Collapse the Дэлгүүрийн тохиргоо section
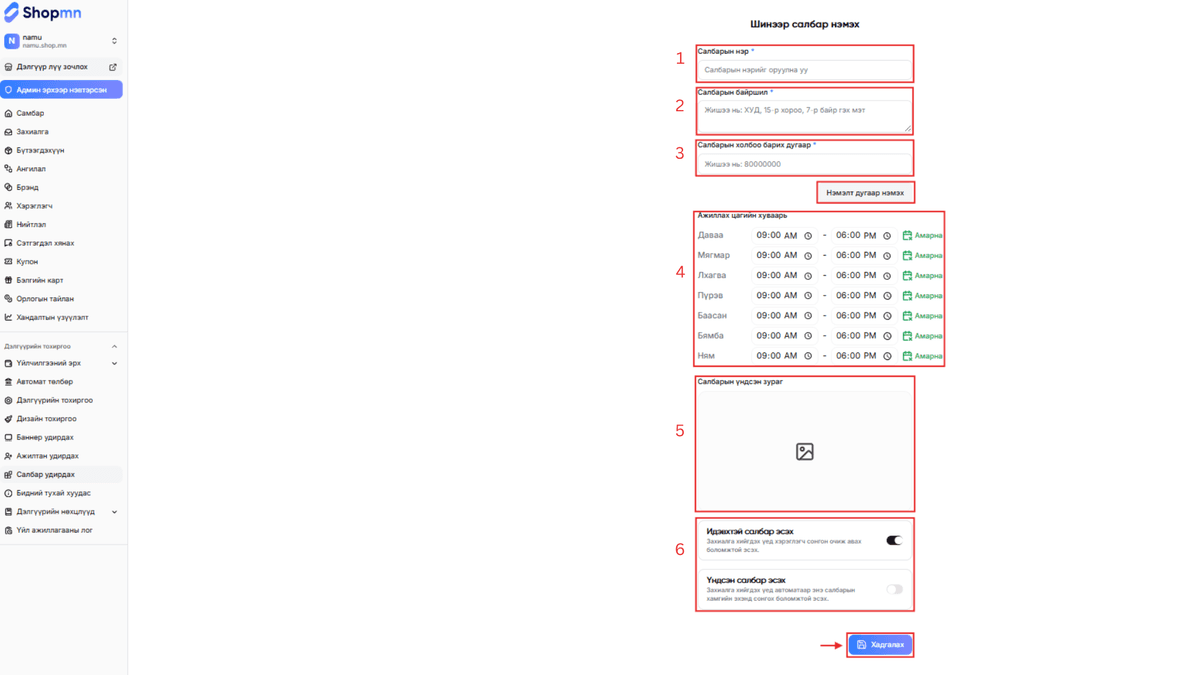The image size is (1200, 675). (x=114, y=346)
